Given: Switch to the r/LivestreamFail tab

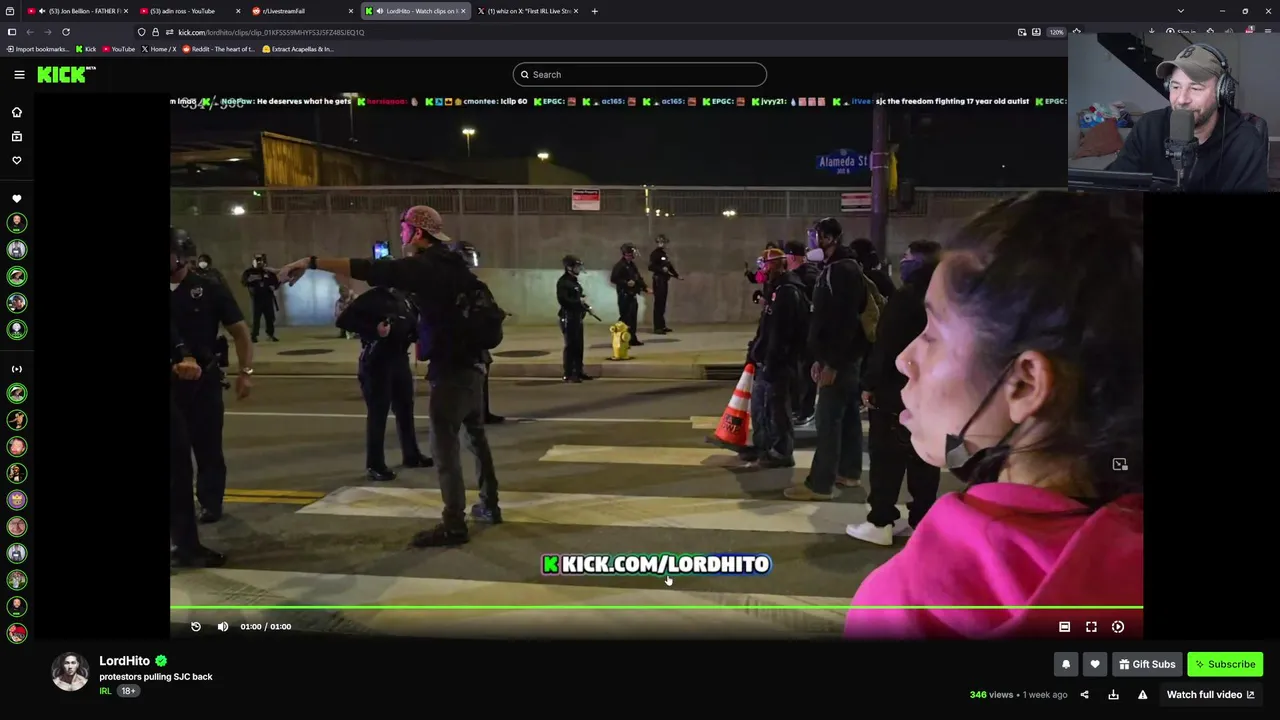Looking at the screenshot, I should [300, 11].
